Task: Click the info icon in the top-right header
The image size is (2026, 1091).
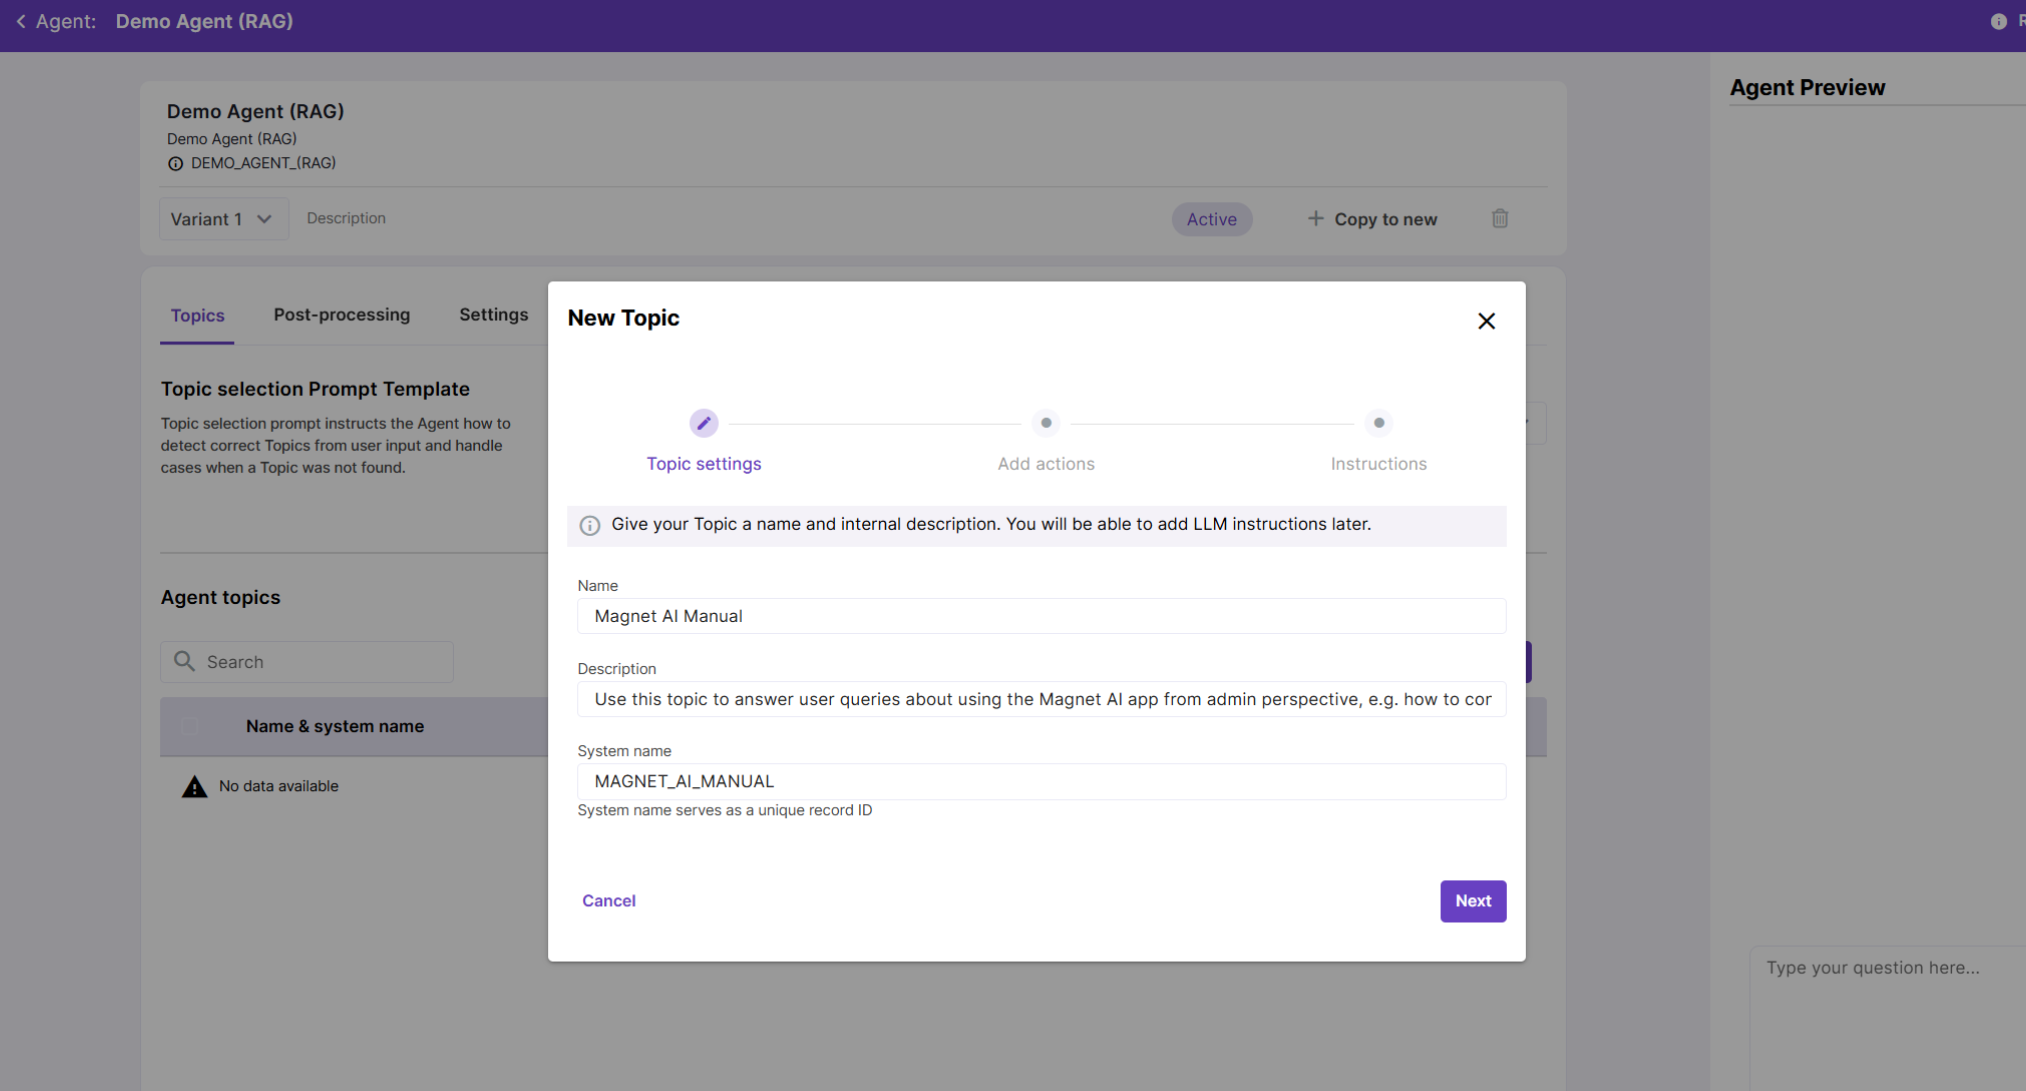Action: 1998,21
